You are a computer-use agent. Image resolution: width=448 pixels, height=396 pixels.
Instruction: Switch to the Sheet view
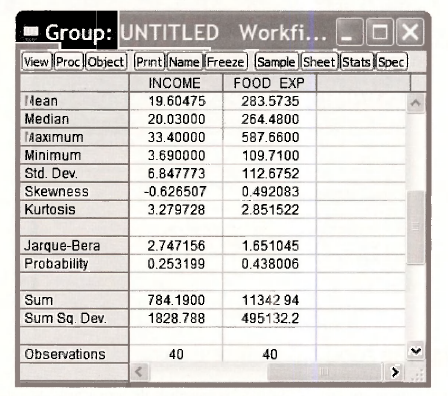(x=319, y=62)
